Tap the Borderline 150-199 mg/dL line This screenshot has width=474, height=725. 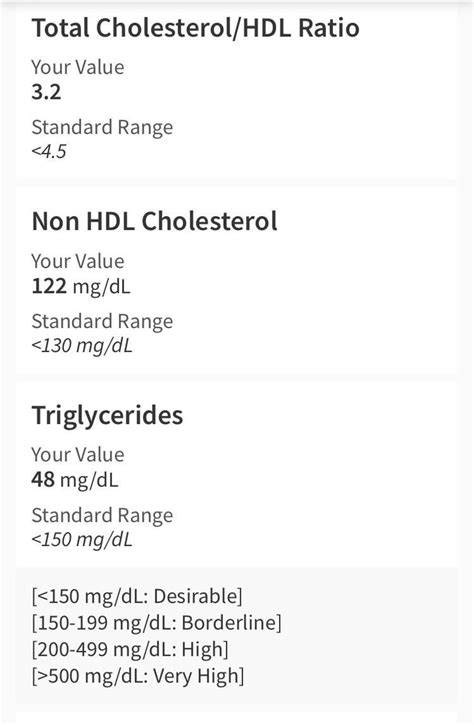coord(156,623)
